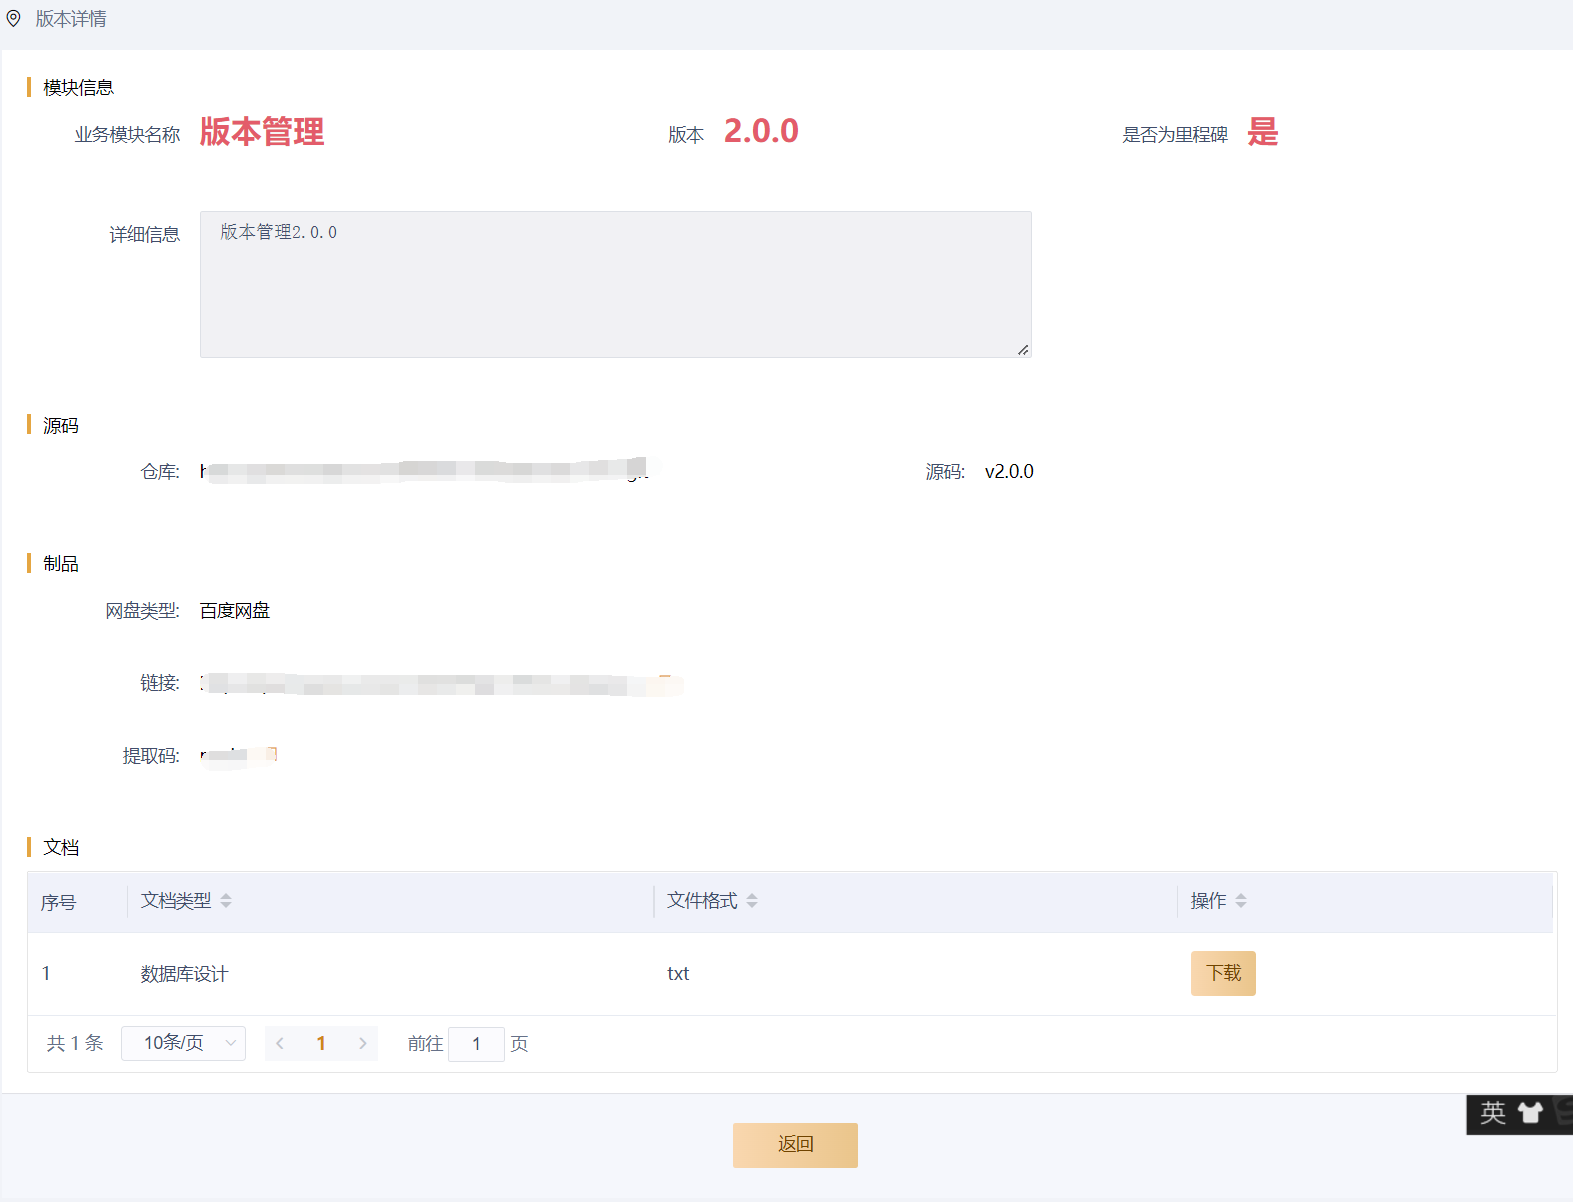Open the 10条/页 page size dropdown
1573x1202 pixels.
(x=183, y=1043)
